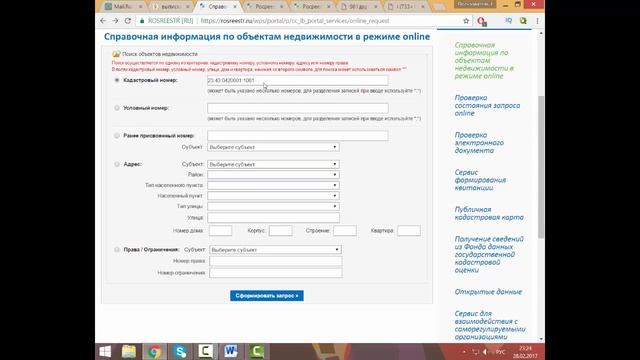The height and width of the screenshot is (360, 640).
Task: Switch to the fourth tab labeled Росреестр
Action: [x=264, y=7]
